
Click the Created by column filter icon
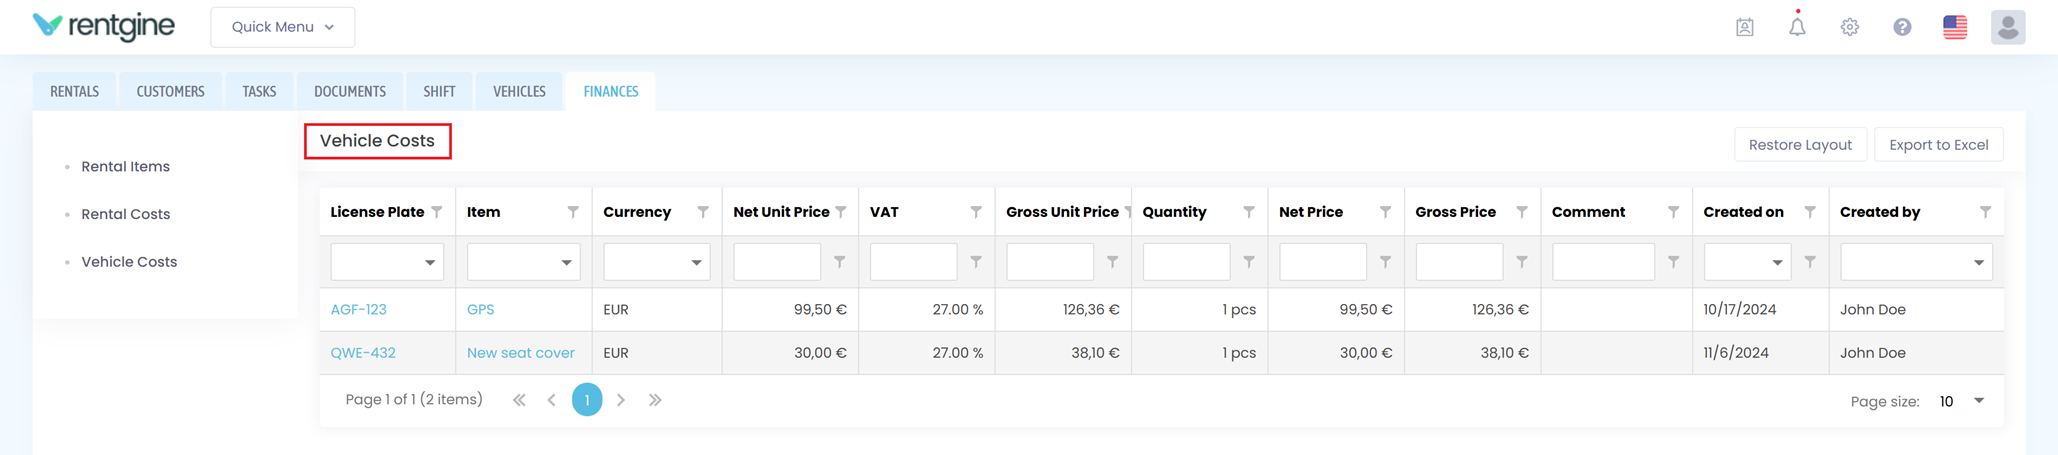[x=1985, y=212]
